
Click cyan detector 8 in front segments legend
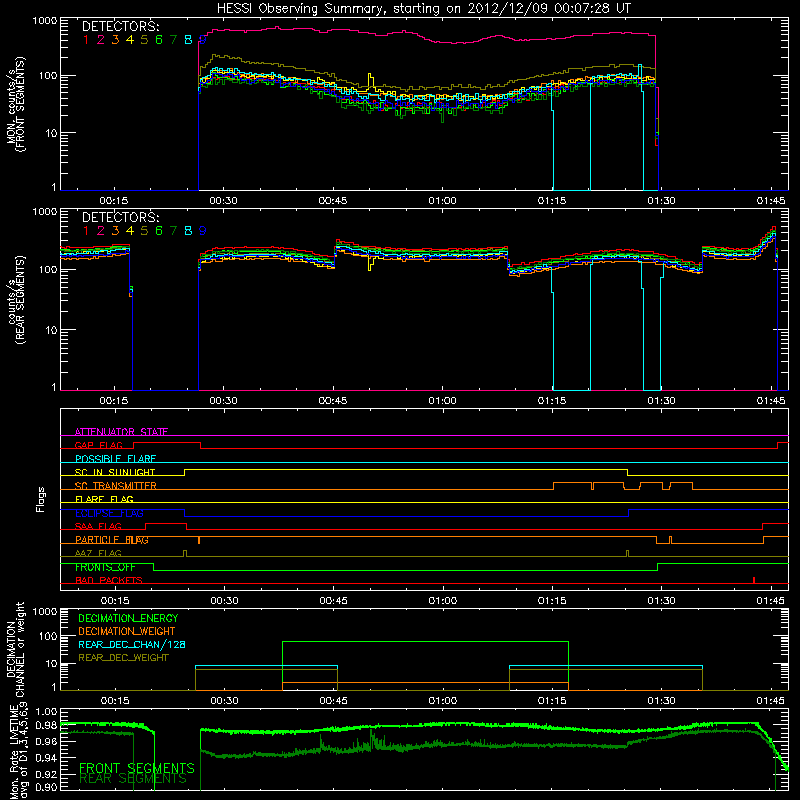(188, 40)
